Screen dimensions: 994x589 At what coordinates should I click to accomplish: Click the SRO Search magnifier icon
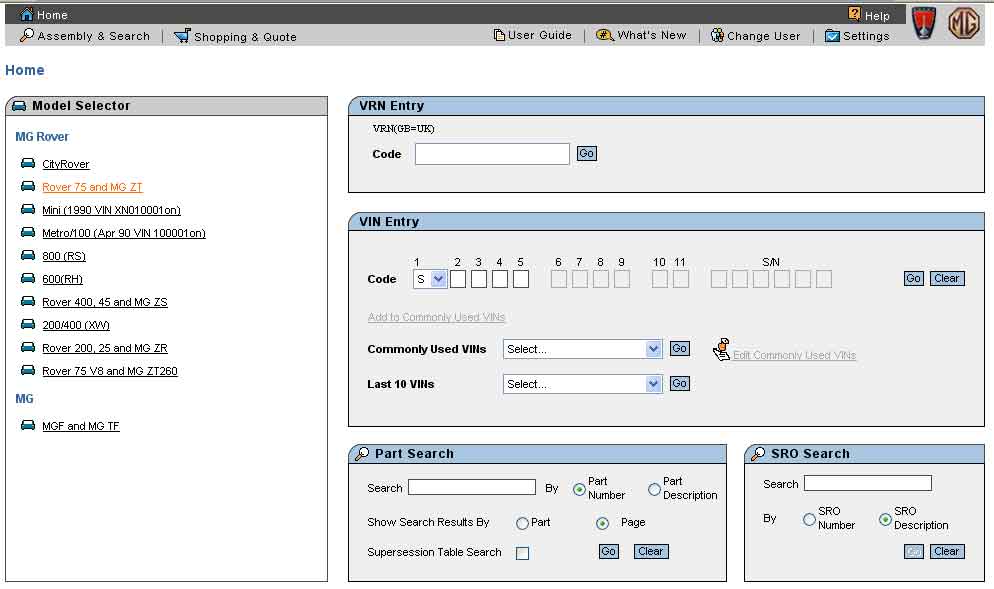[x=758, y=454]
